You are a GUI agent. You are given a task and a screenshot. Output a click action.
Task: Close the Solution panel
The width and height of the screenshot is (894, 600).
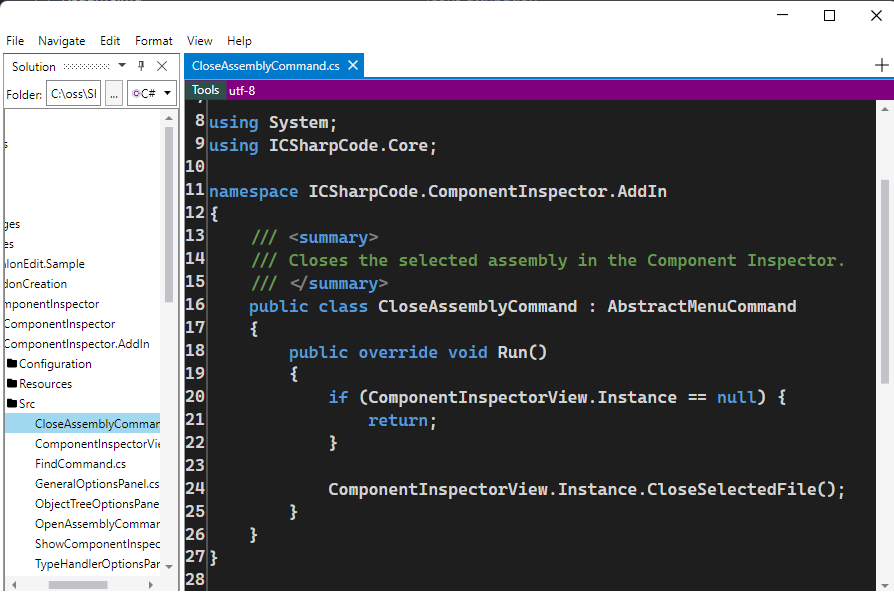(162, 66)
